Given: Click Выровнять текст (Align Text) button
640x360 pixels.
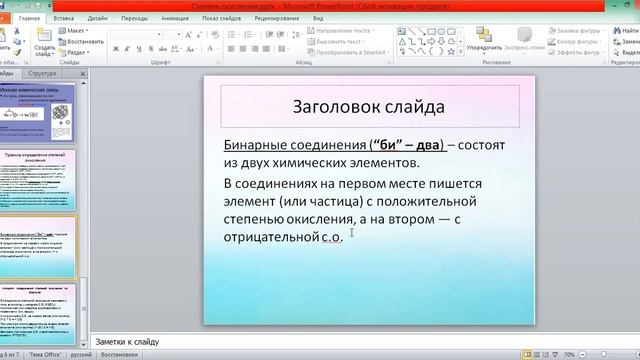Looking at the screenshot, I should [336, 42].
